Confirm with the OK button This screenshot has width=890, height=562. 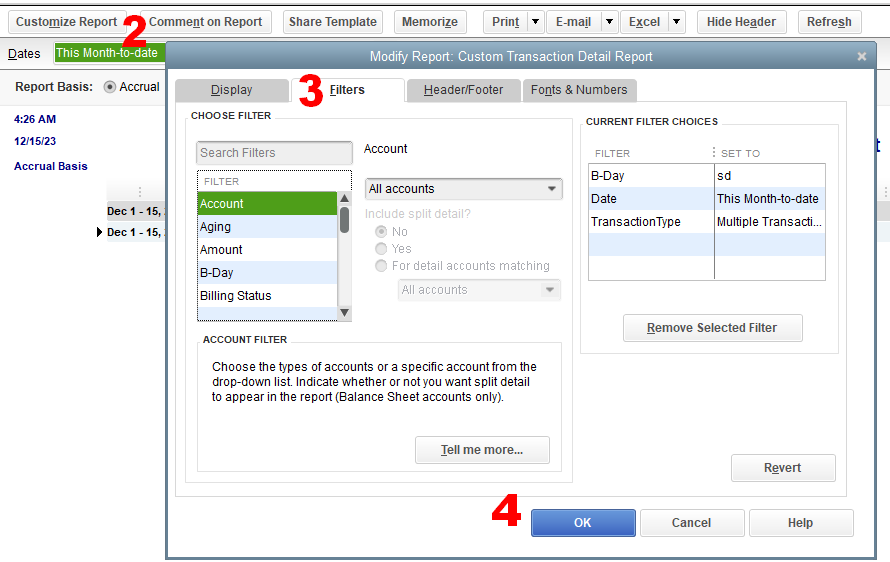tap(583, 523)
